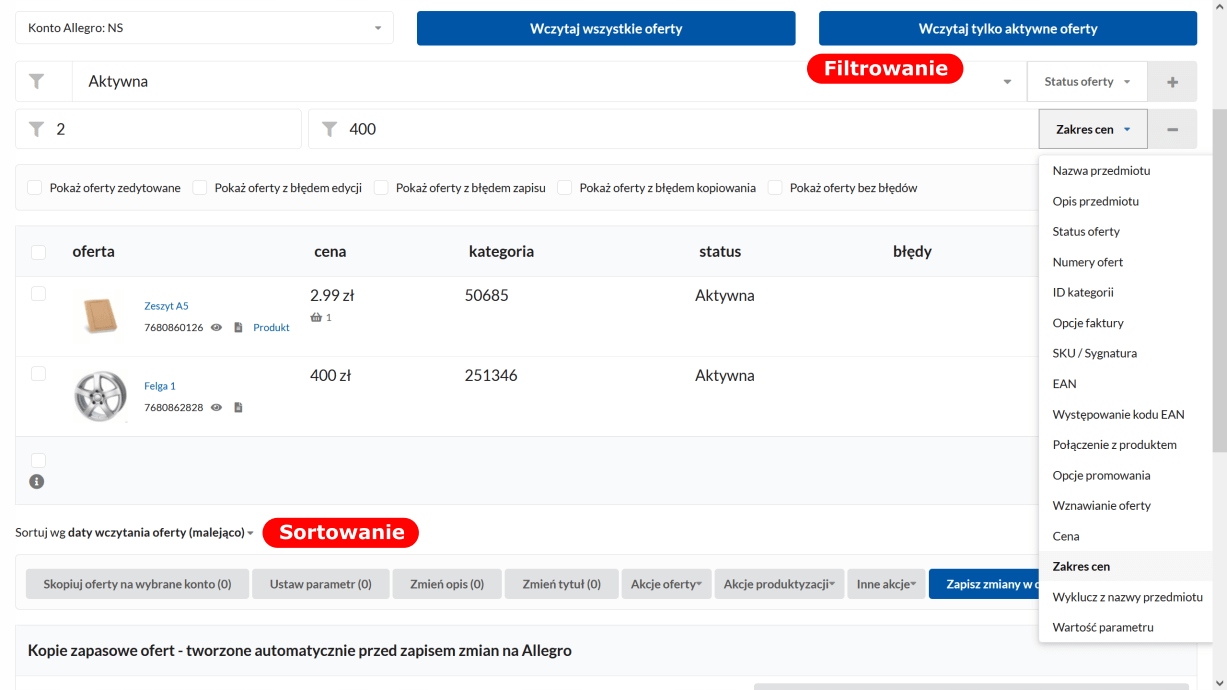Tick the checkbox in the table footer row
The image size is (1227, 690).
(x=38, y=460)
